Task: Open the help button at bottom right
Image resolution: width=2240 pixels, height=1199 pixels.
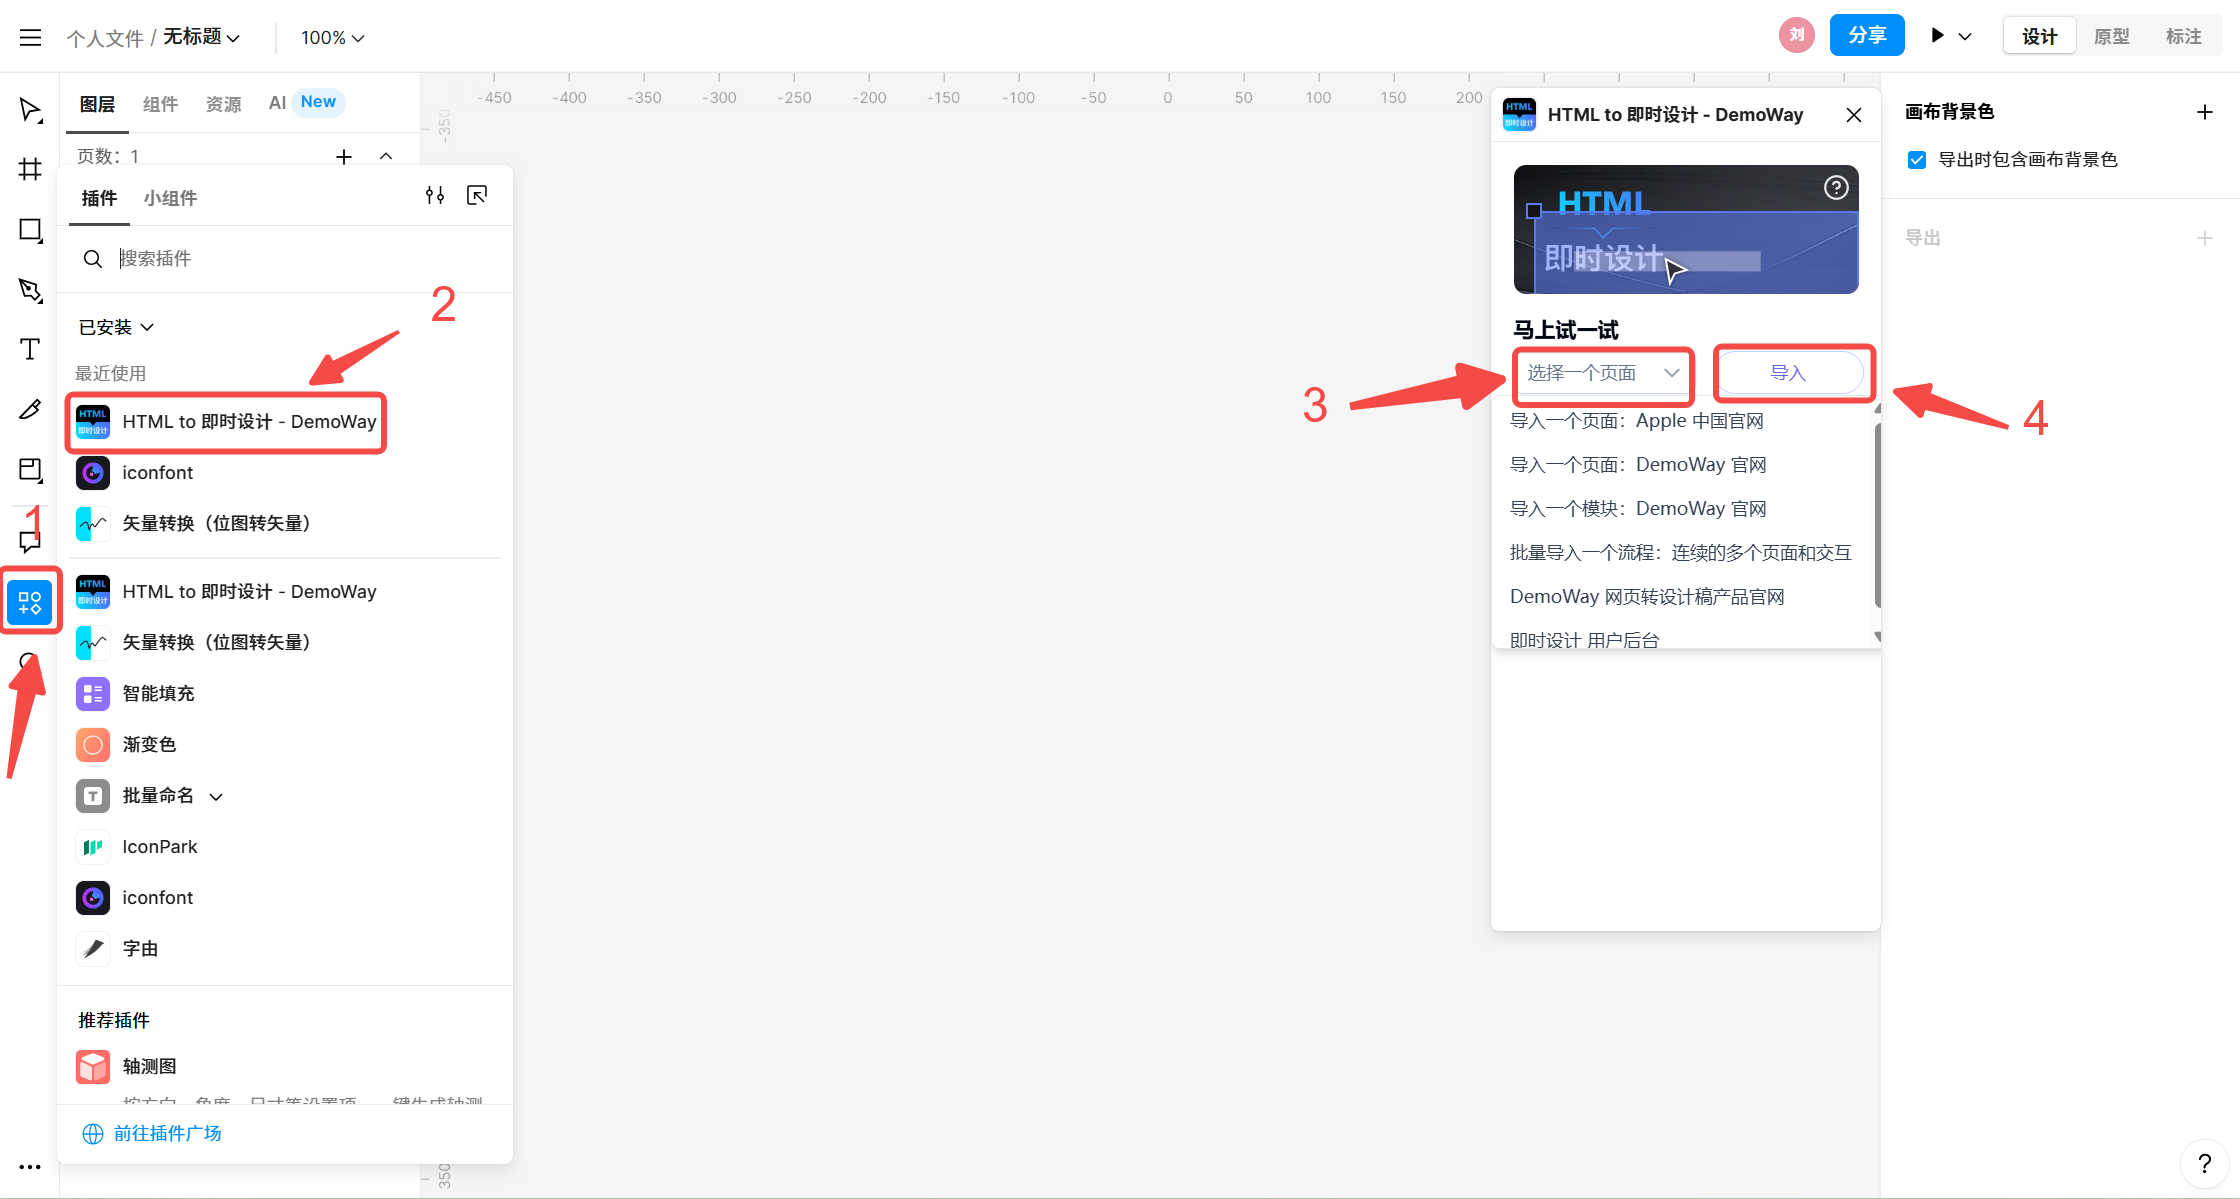Action: [2205, 1164]
